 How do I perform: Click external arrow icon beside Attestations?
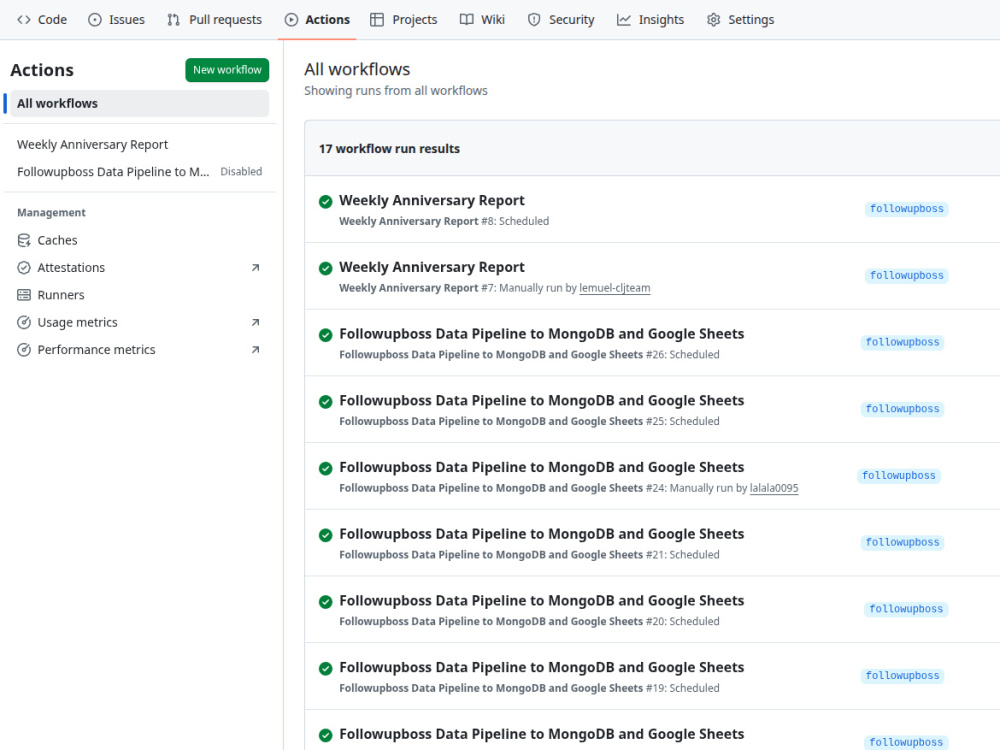click(255, 268)
